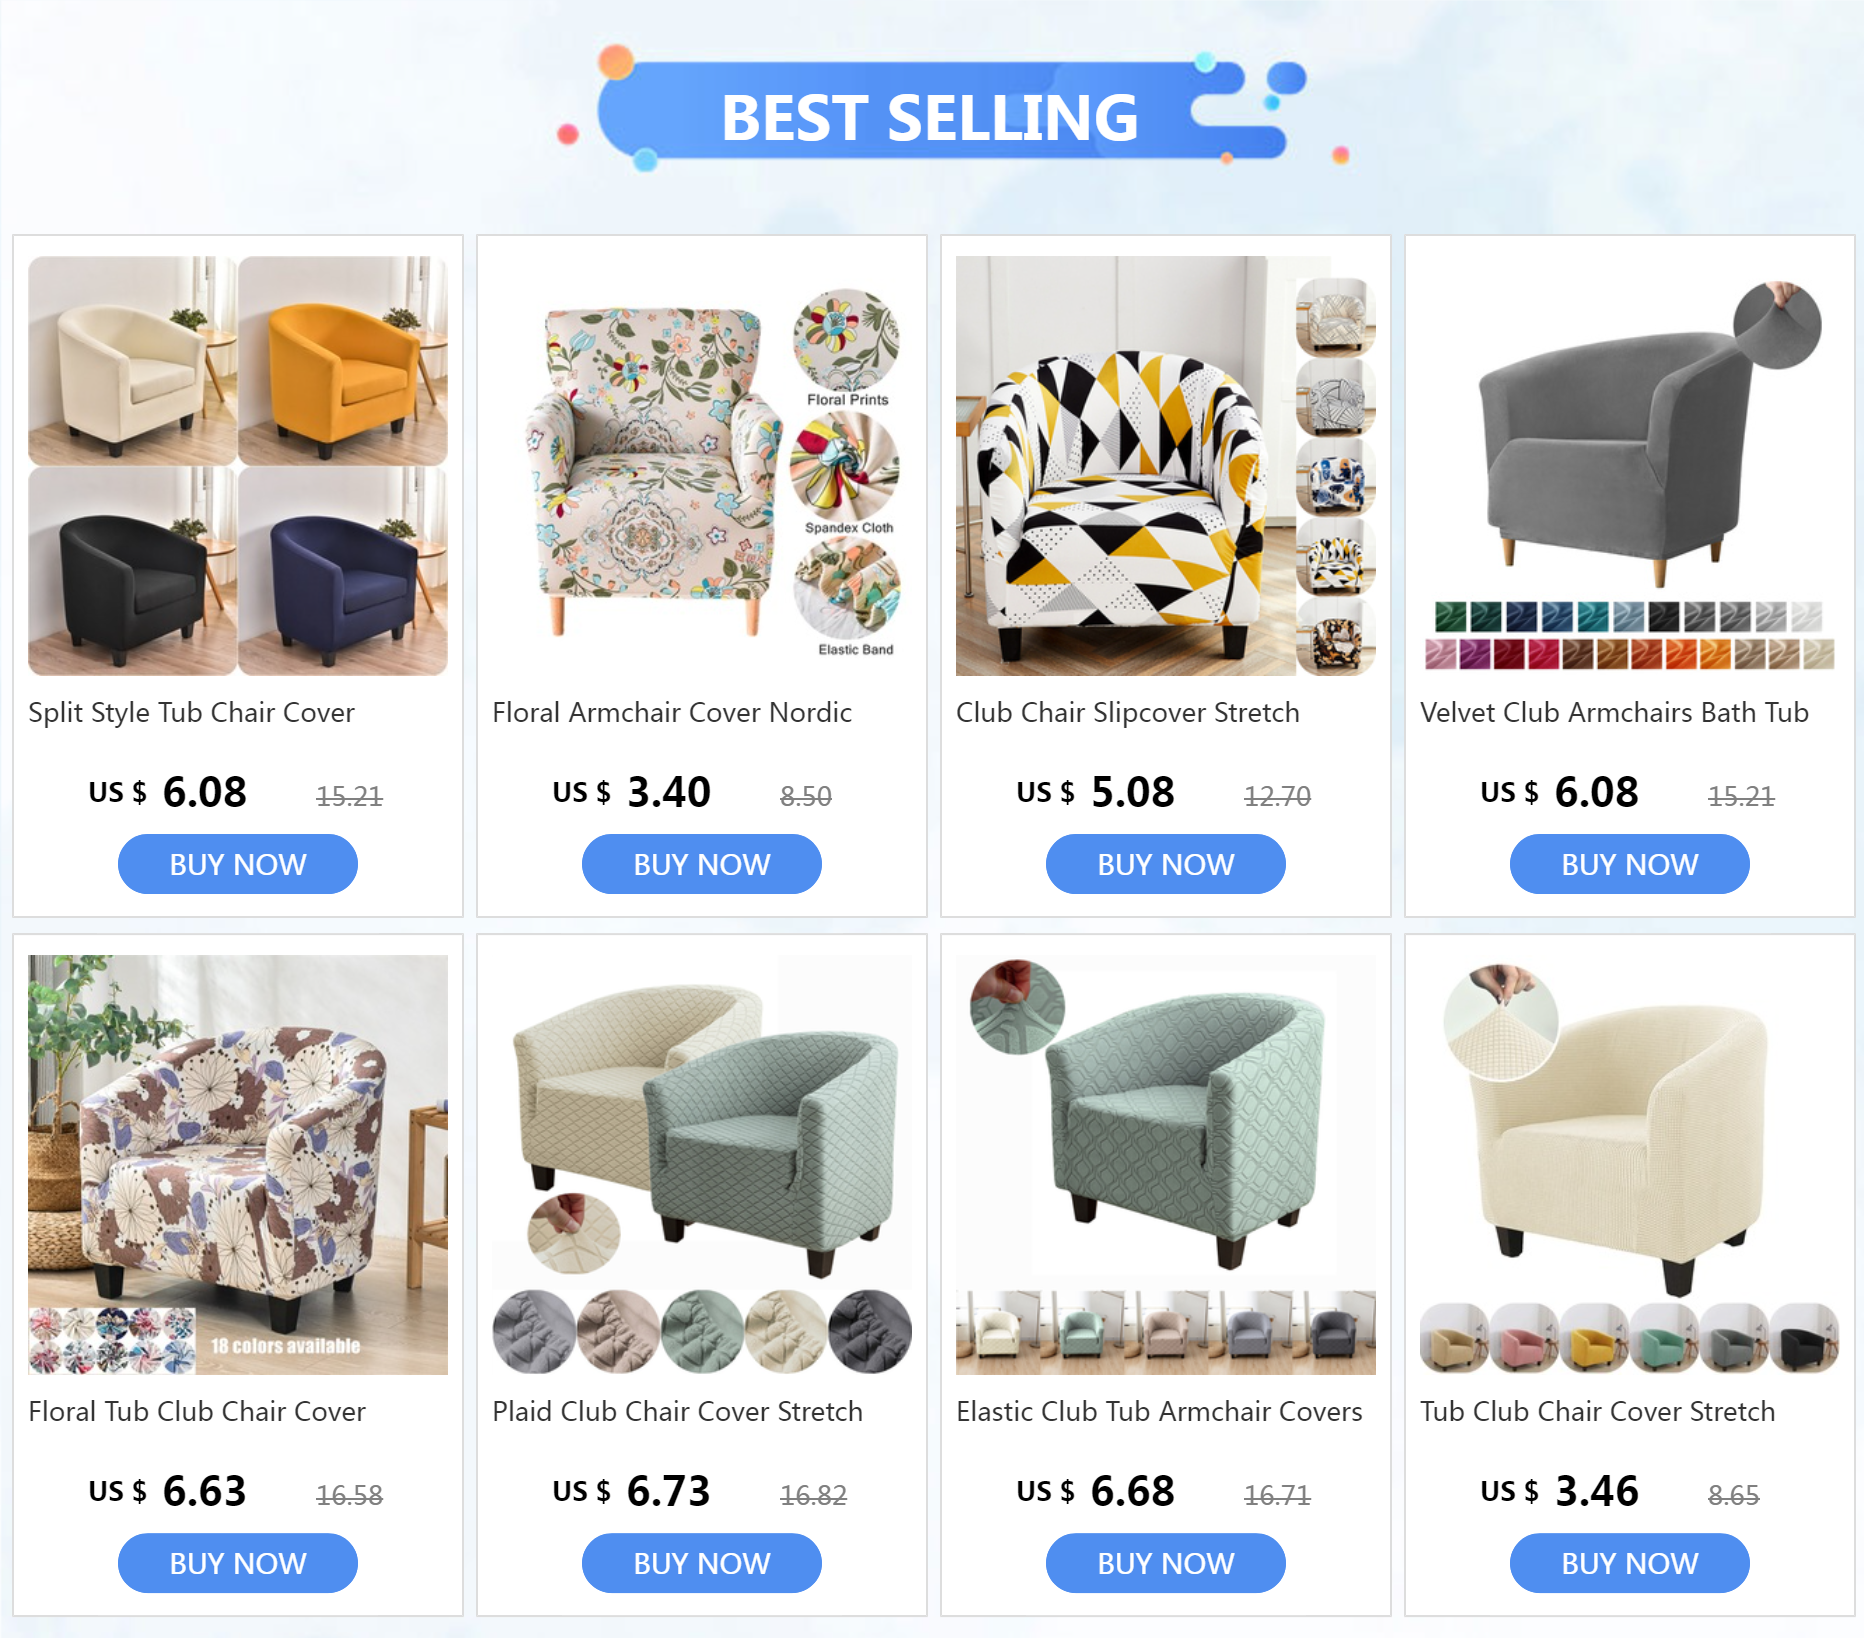The height and width of the screenshot is (1638, 1864).
Task: Open the floral tub chair 18 colors image
Action: pyautogui.click(x=238, y=1165)
